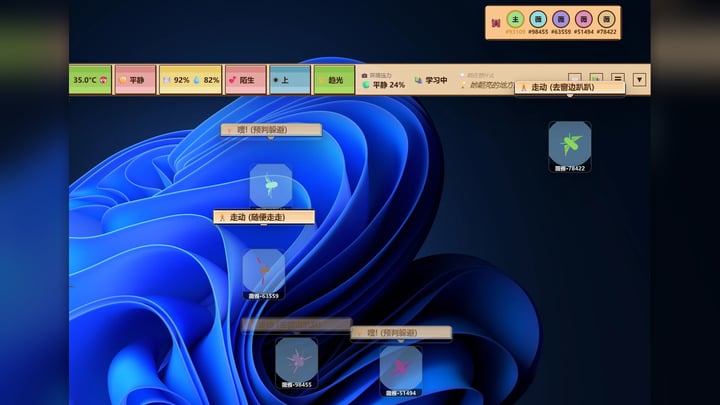
Task: Click the light-green pet below first 嘿! bubble
Action: click(271, 186)
